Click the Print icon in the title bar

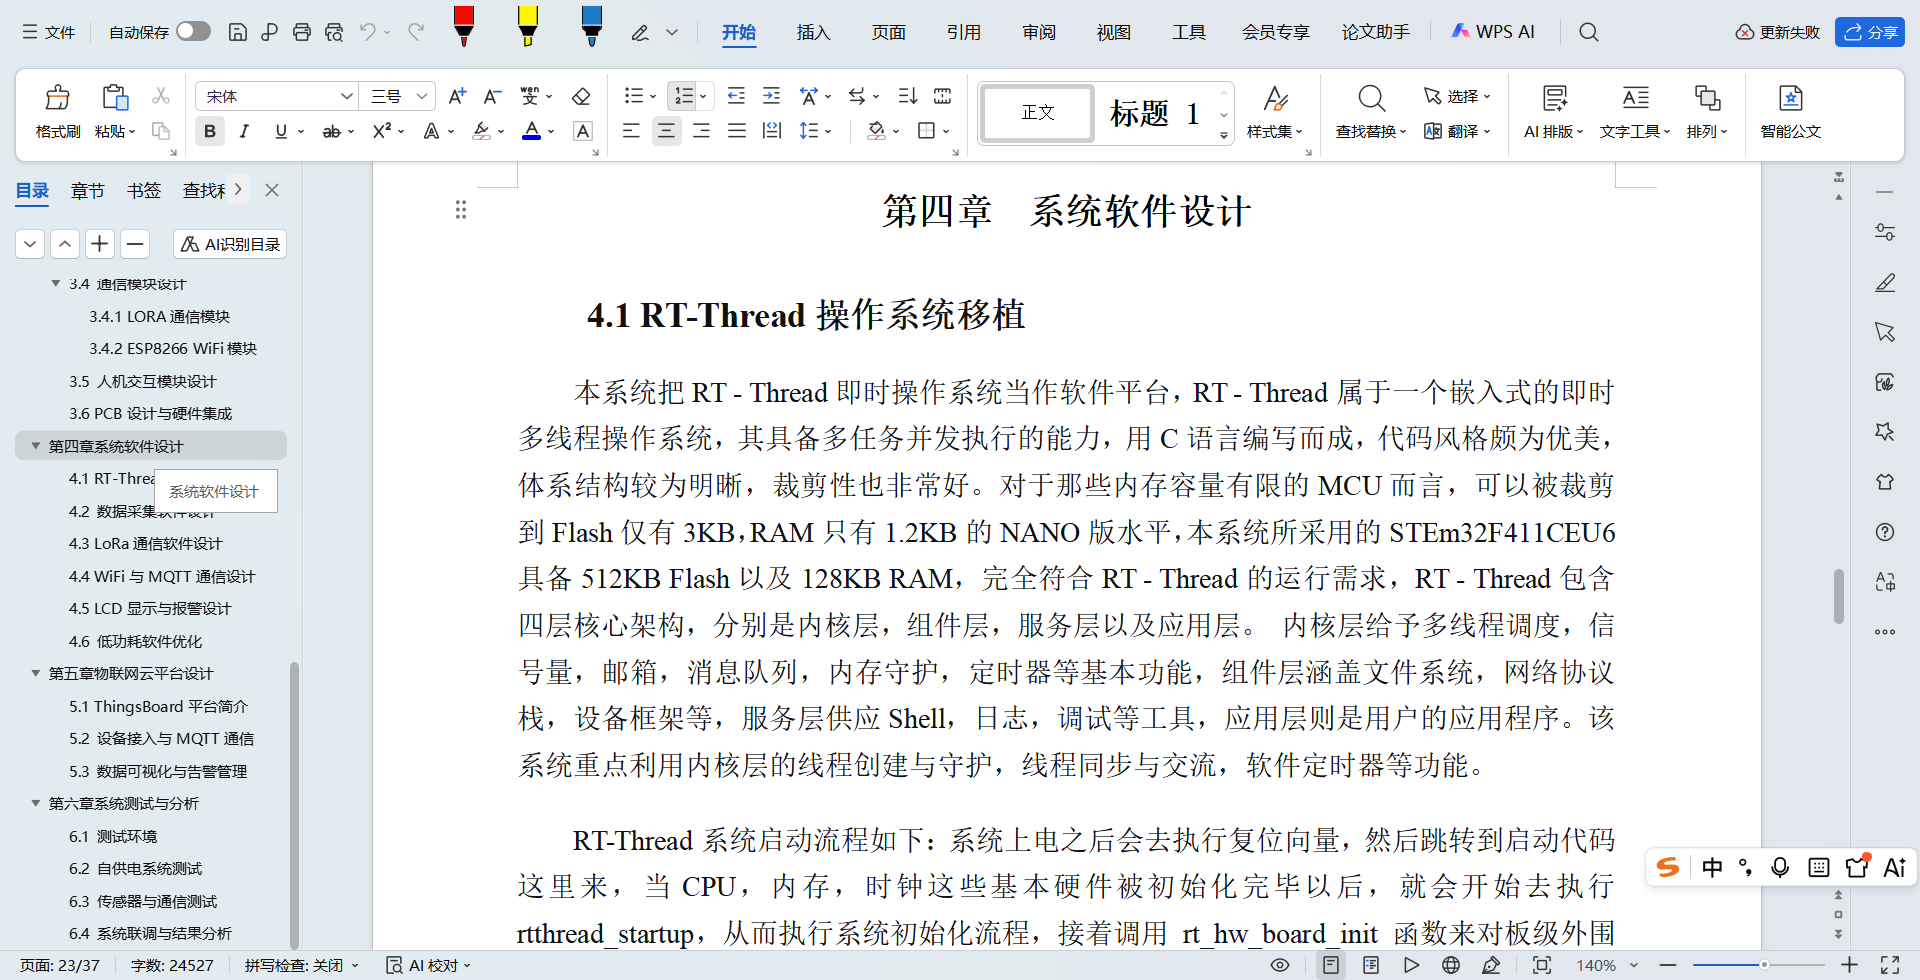click(302, 32)
